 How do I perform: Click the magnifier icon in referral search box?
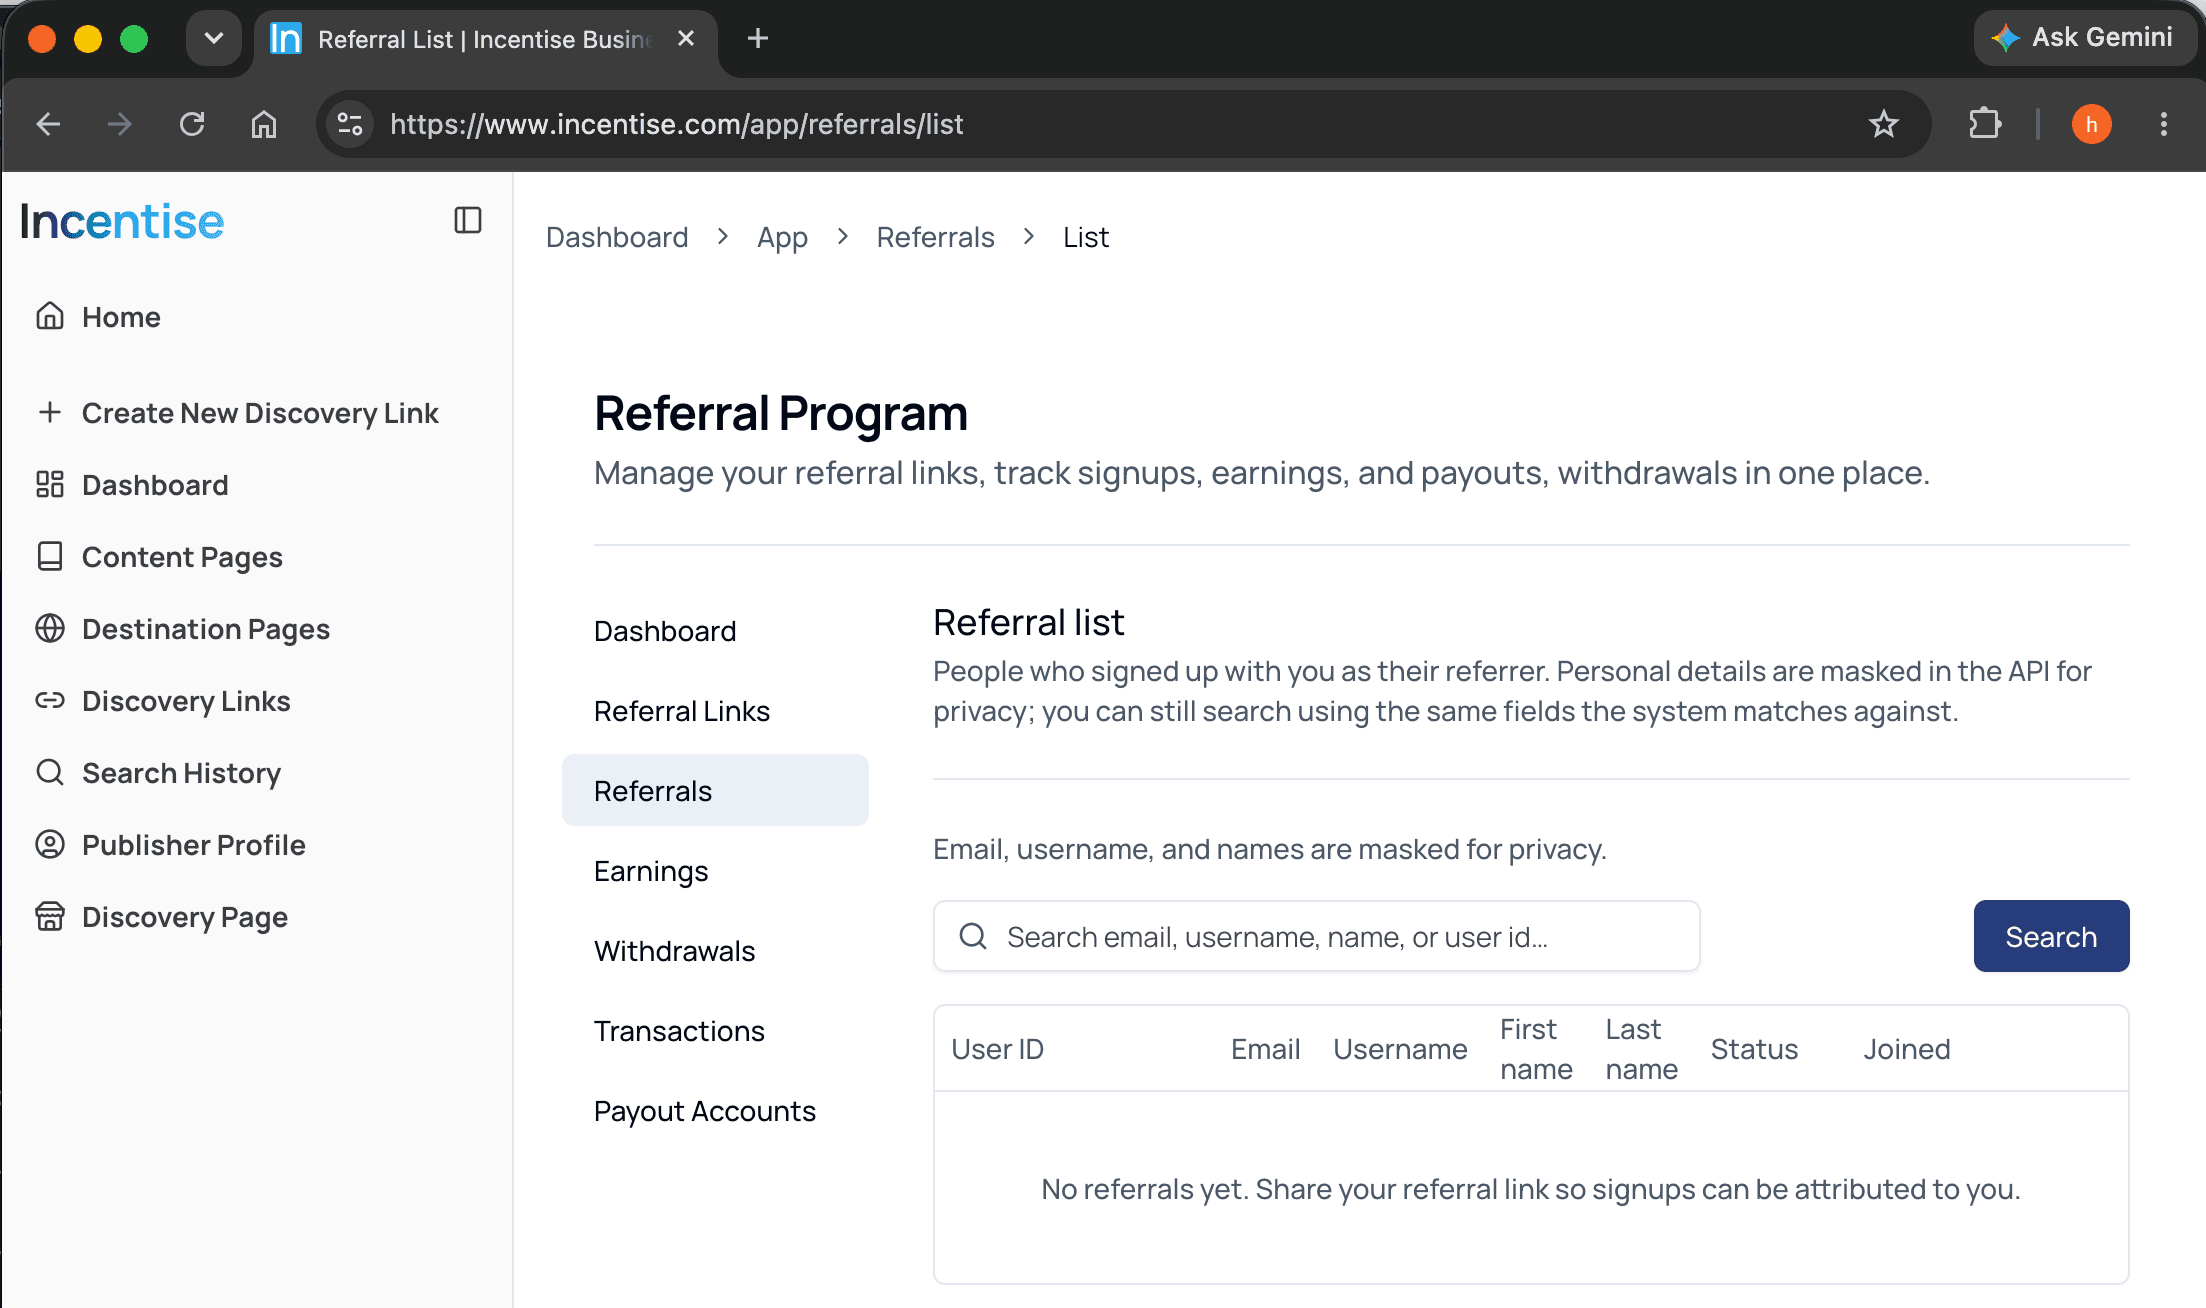(x=973, y=936)
